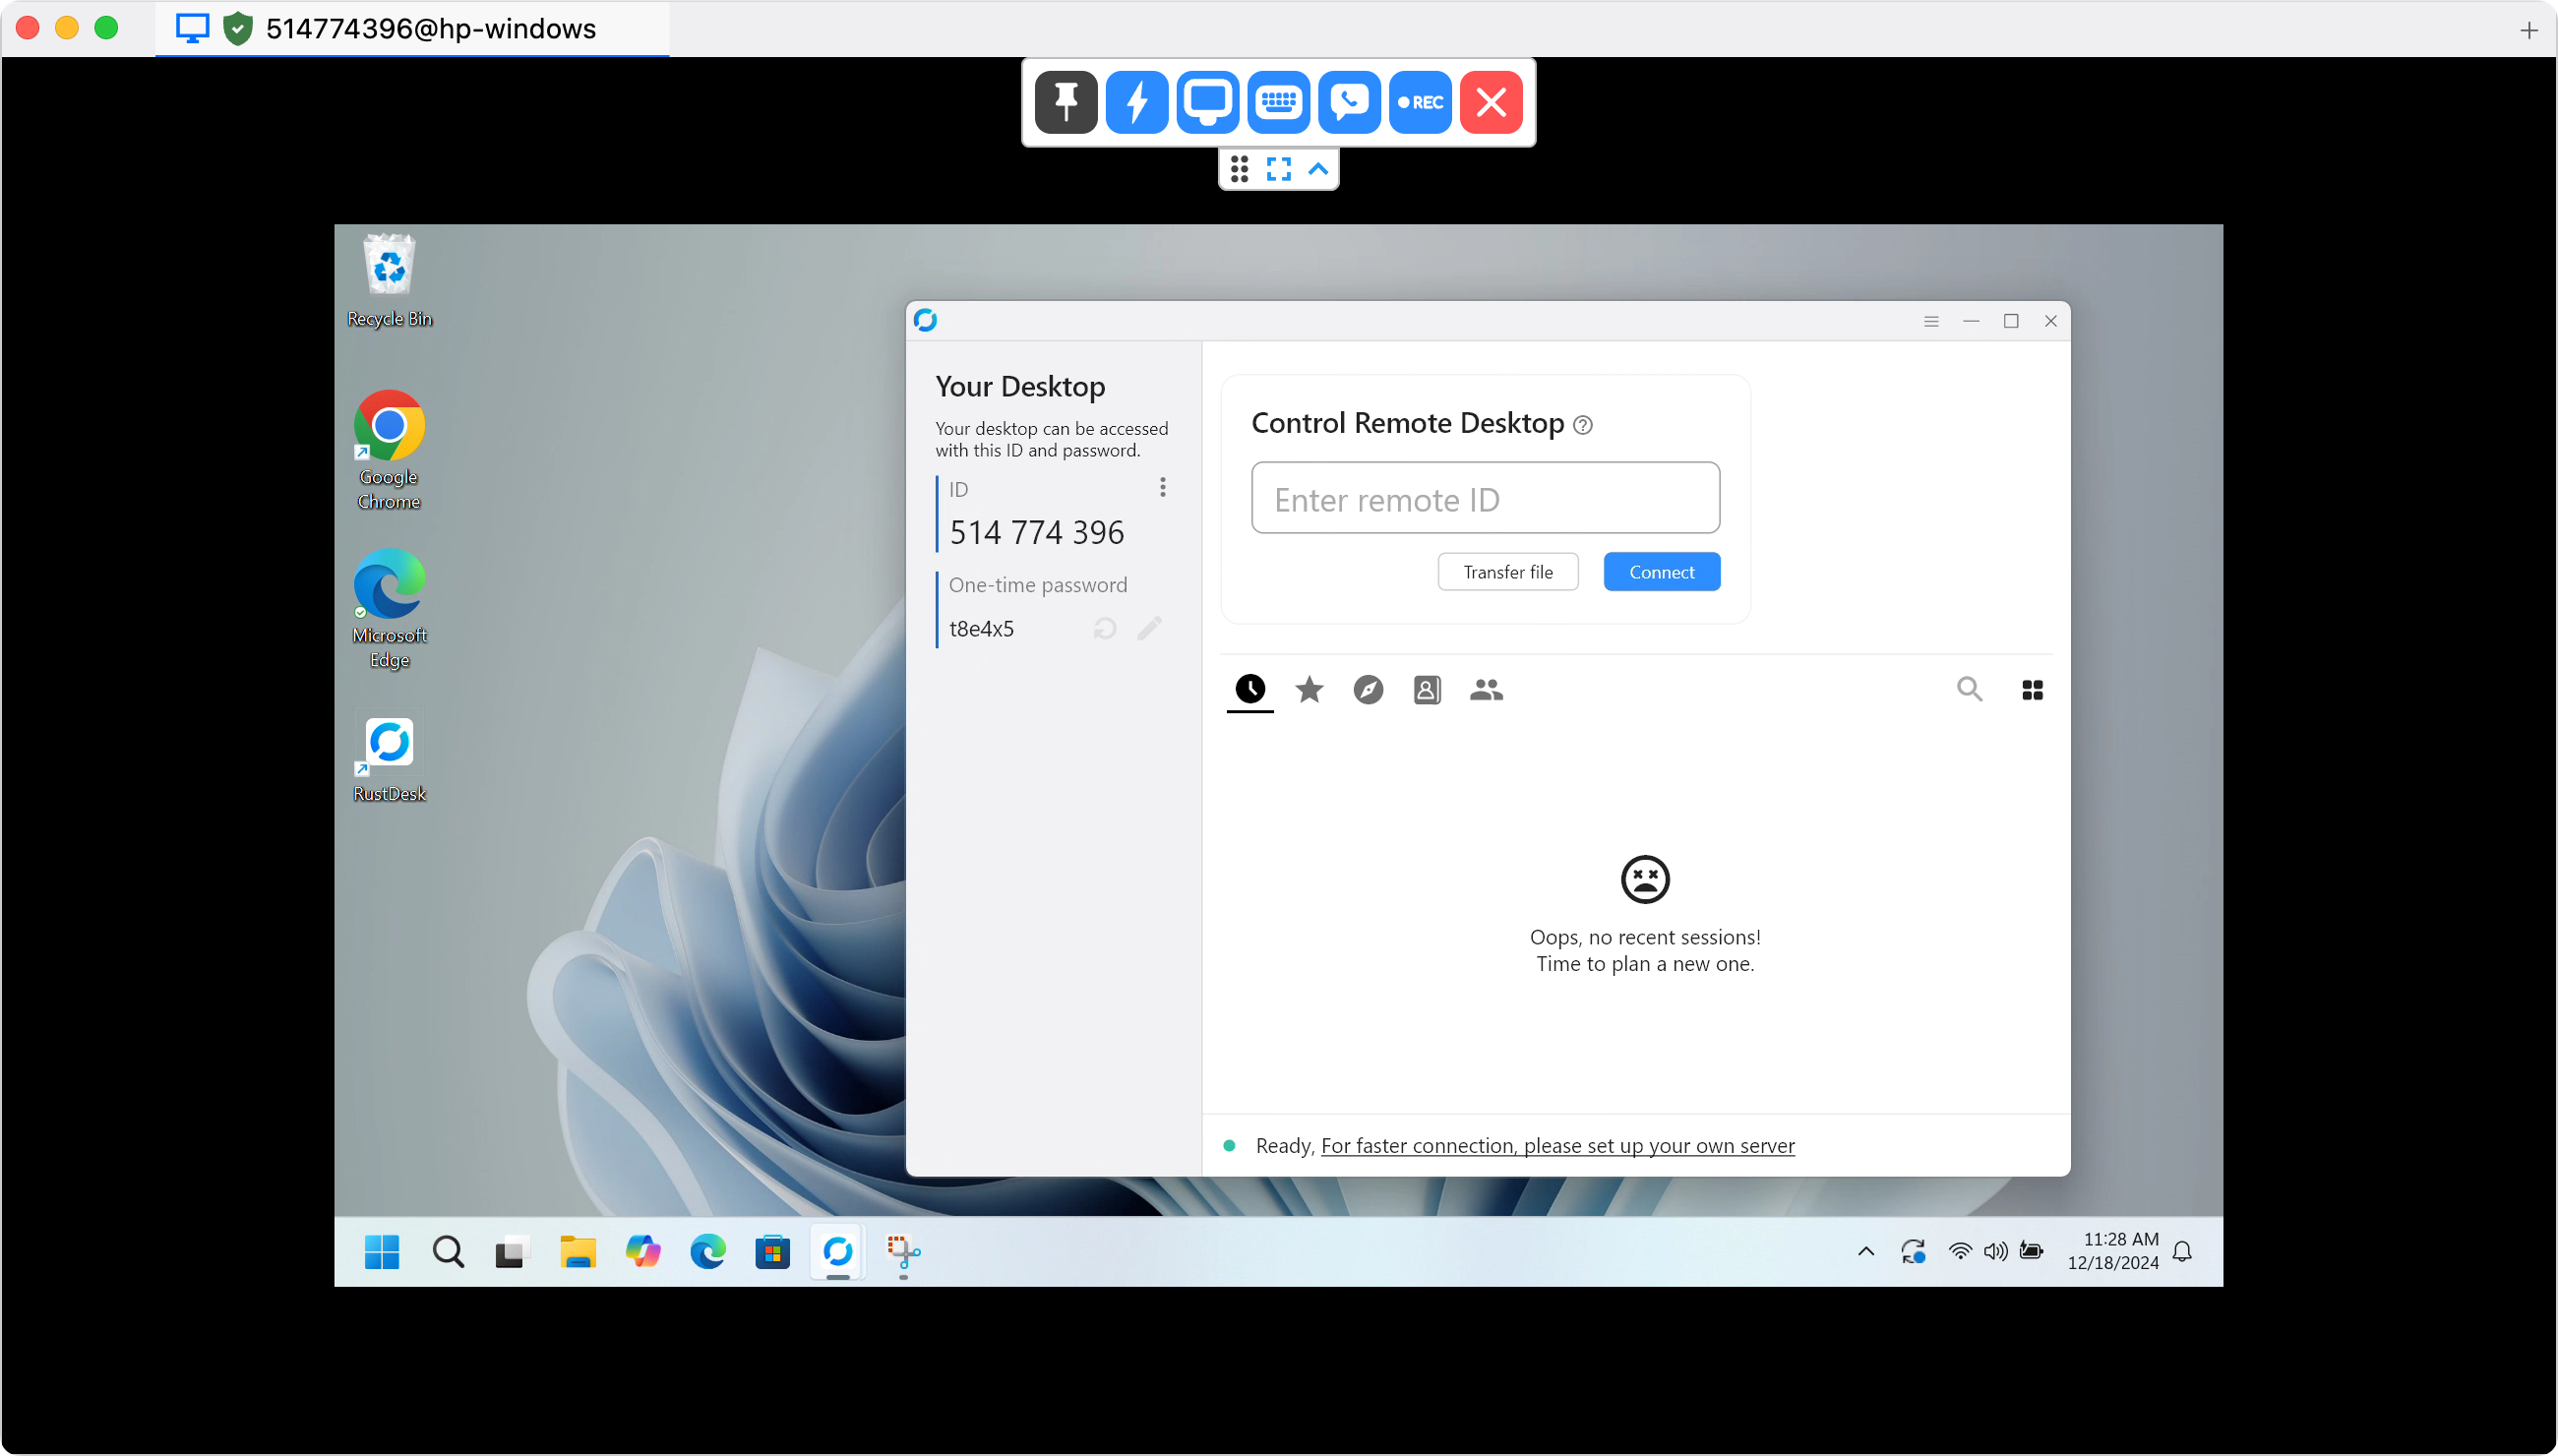Viewport: 2558px width, 1456px height.
Task: Toggle fullscreen mode for remote session
Action: [x=1278, y=169]
